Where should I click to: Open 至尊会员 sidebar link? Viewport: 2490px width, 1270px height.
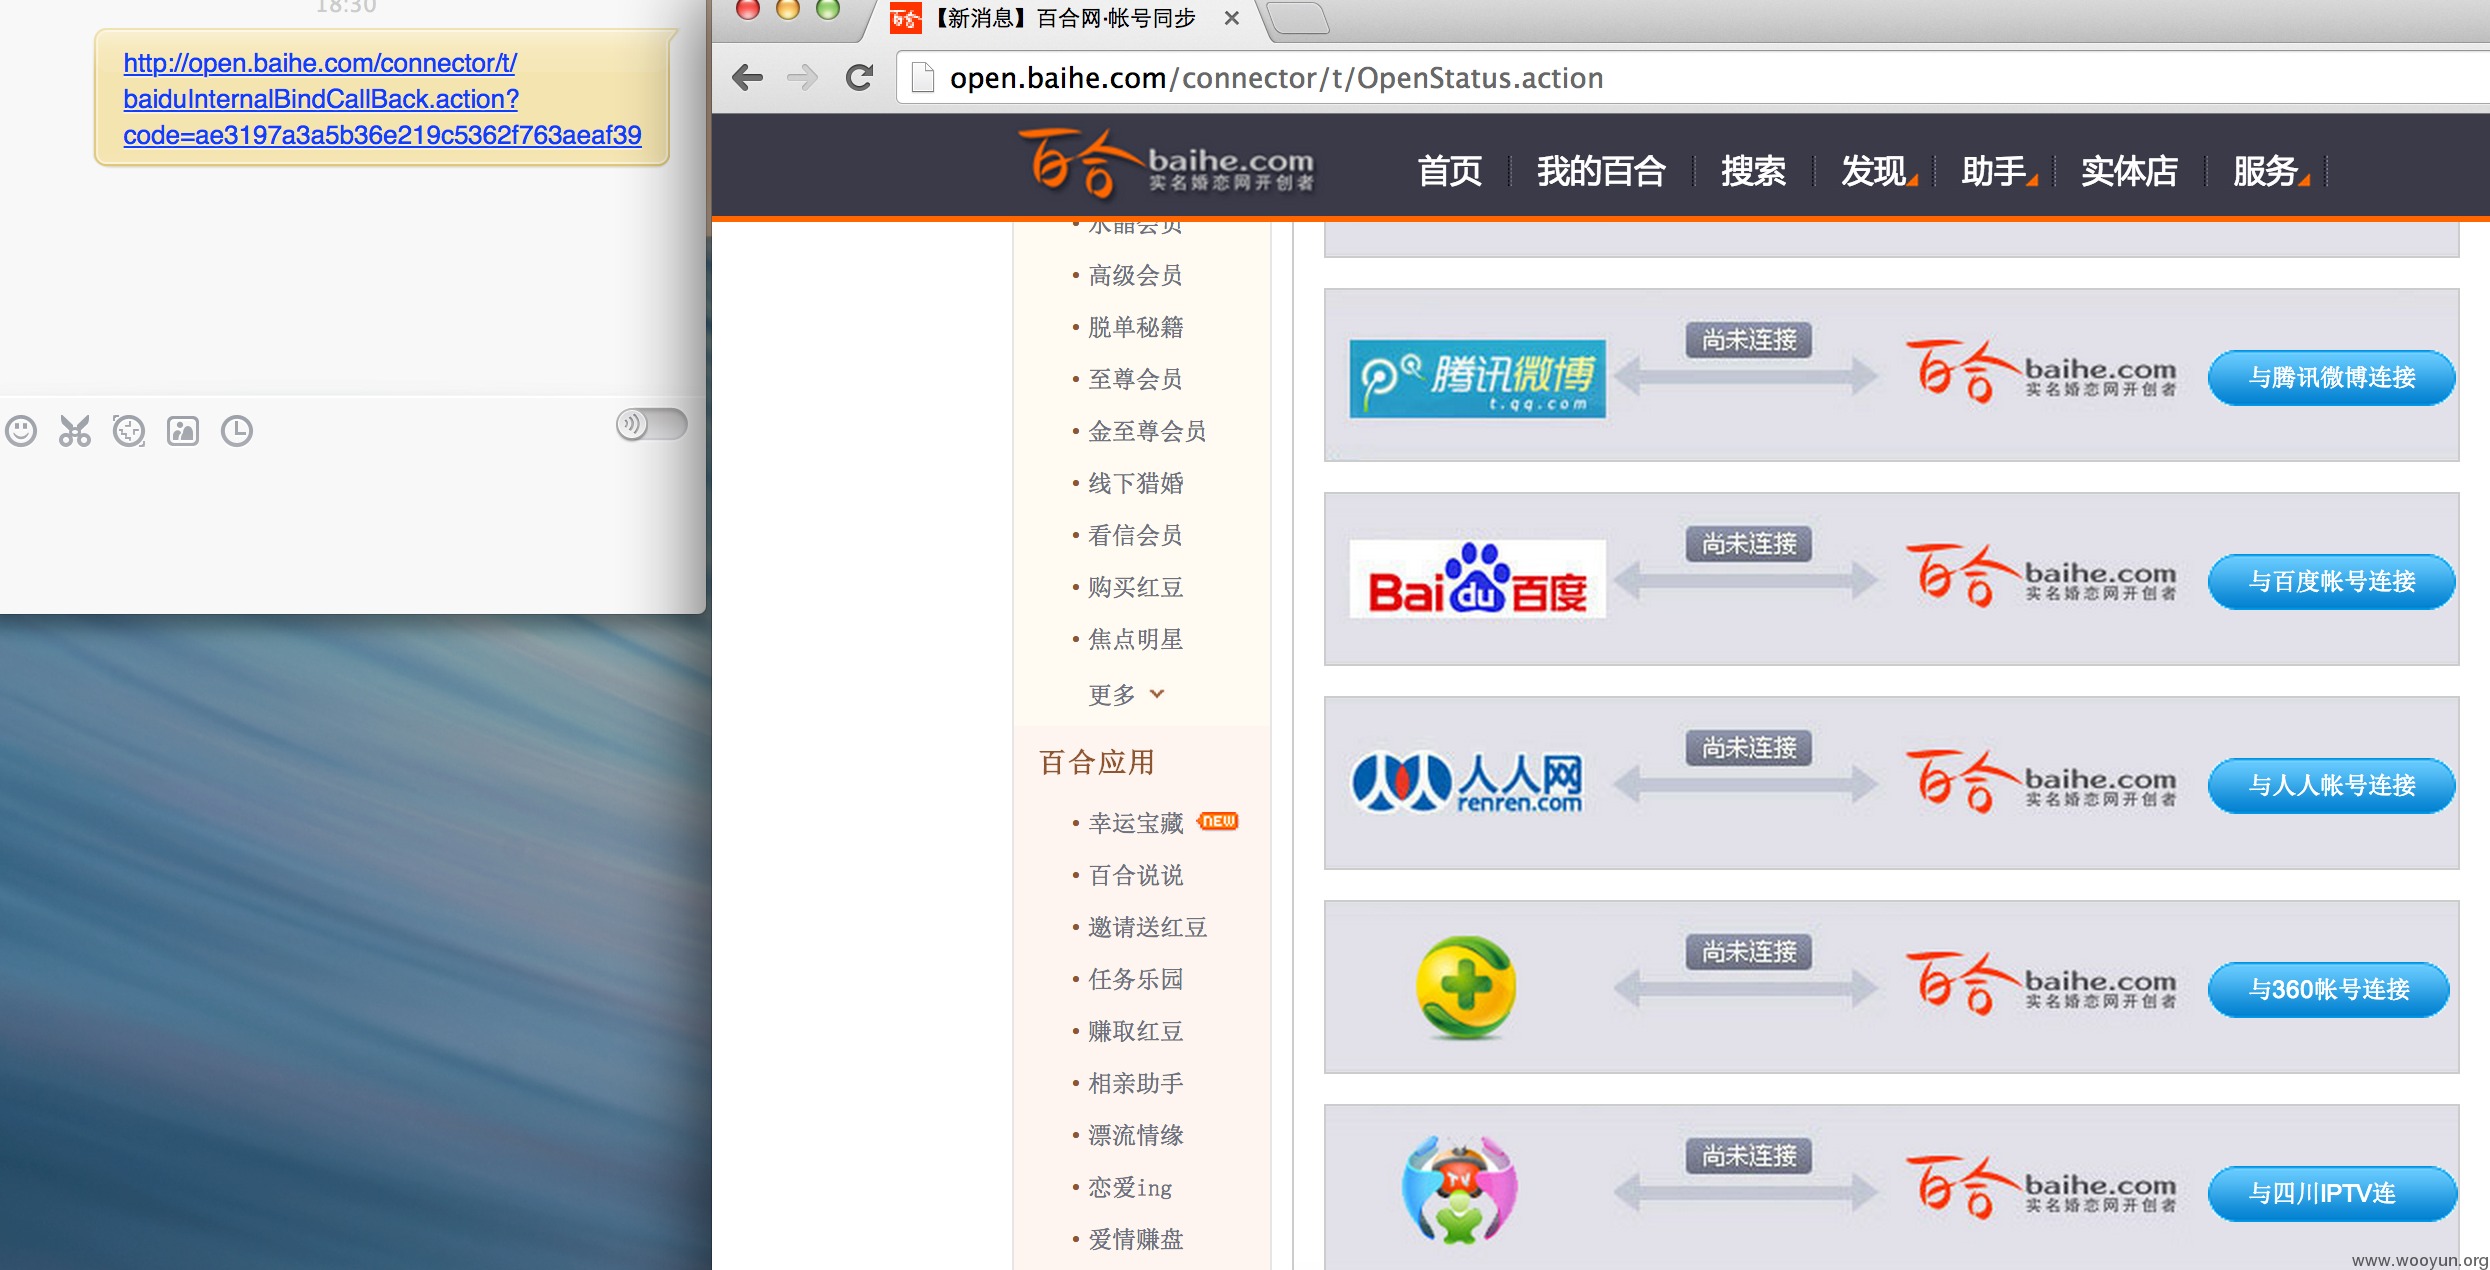pyautogui.click(x=1135, y=379)
